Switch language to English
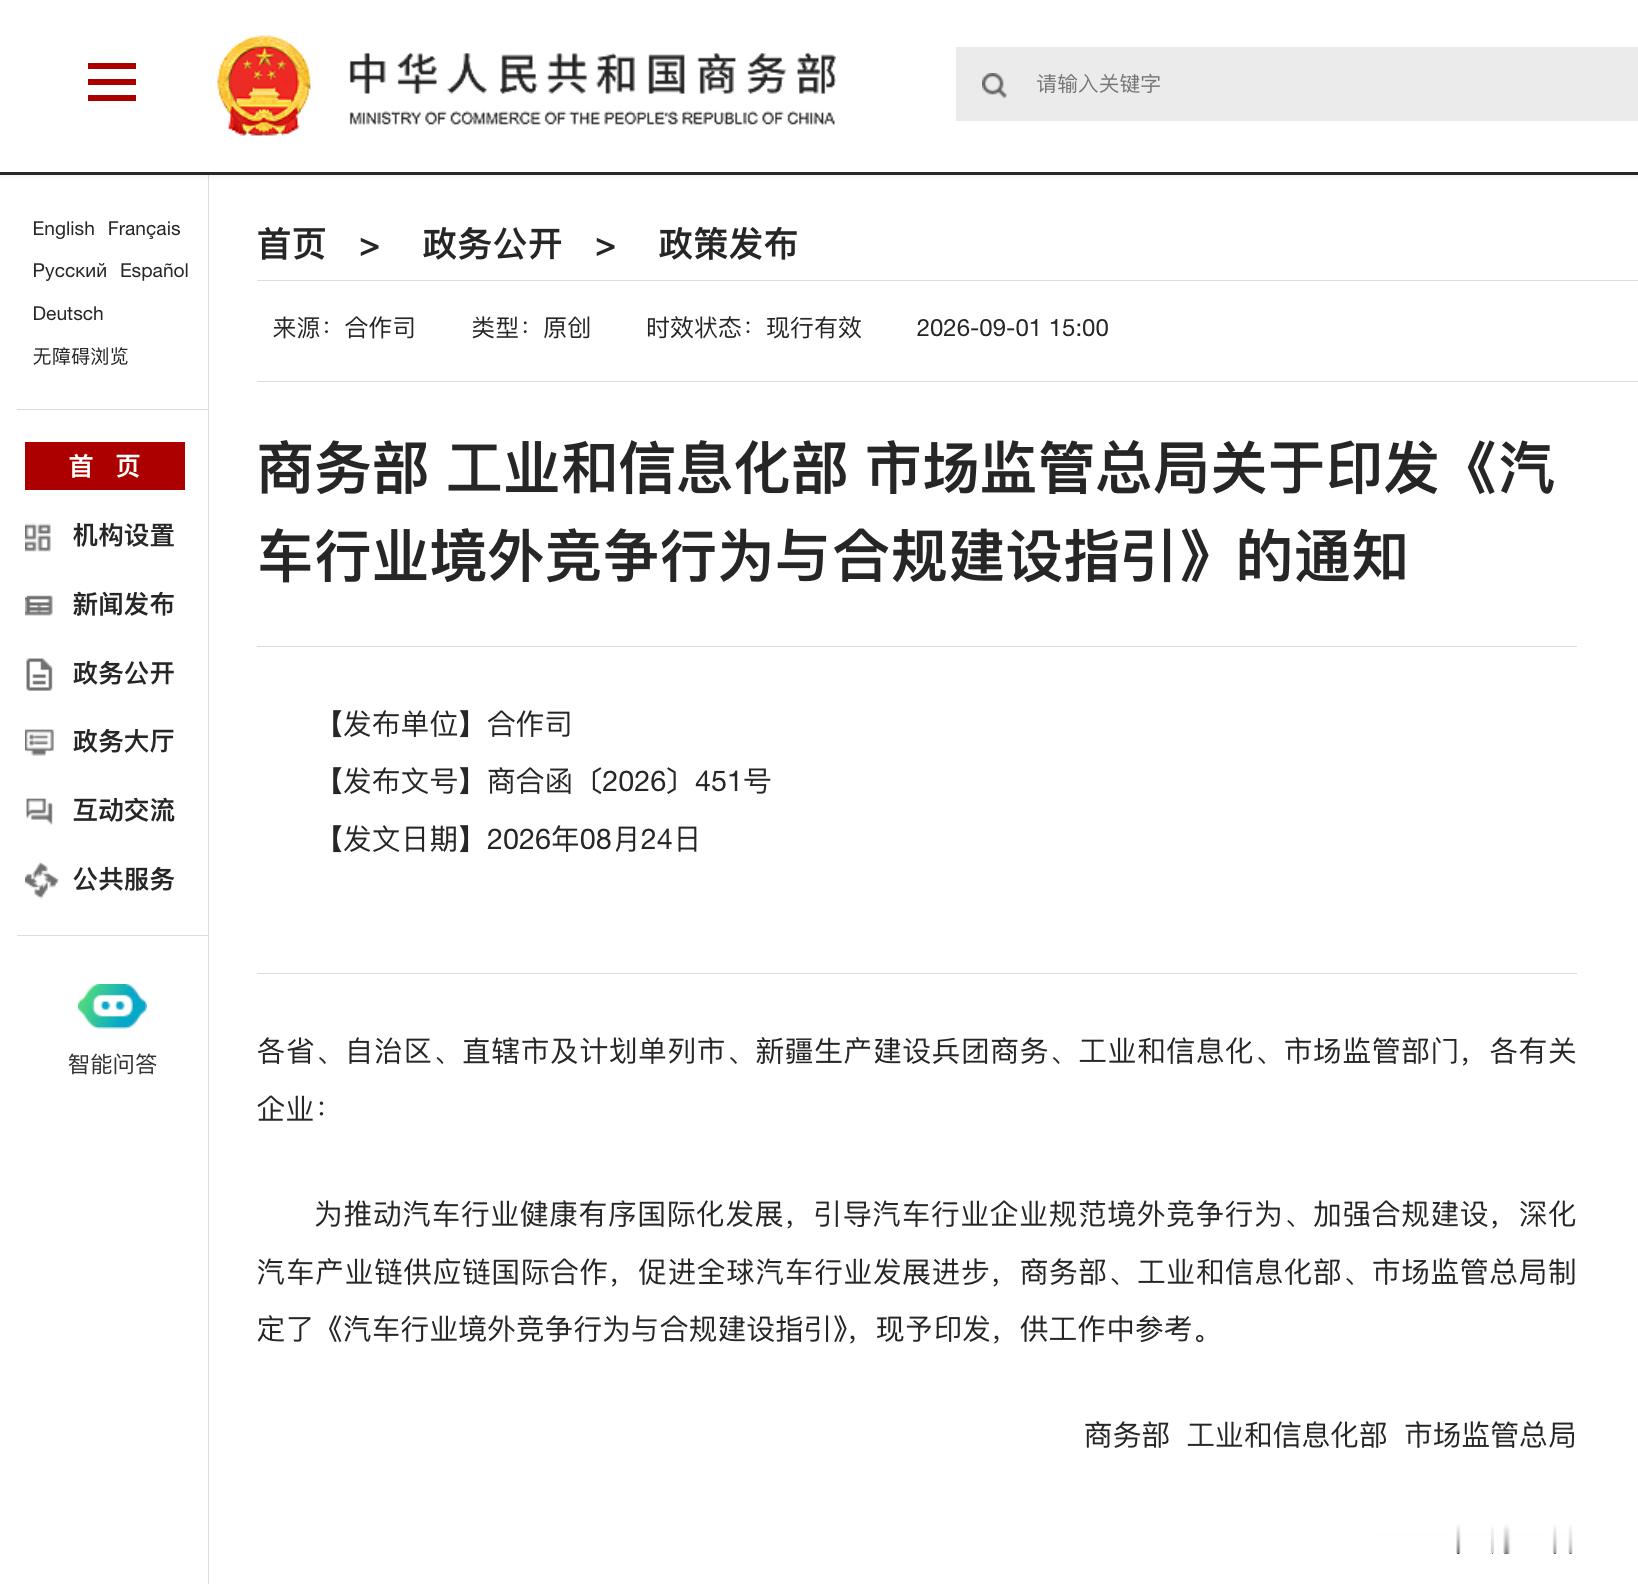This screenshot has width=1638, height=1584. (63, 228)
